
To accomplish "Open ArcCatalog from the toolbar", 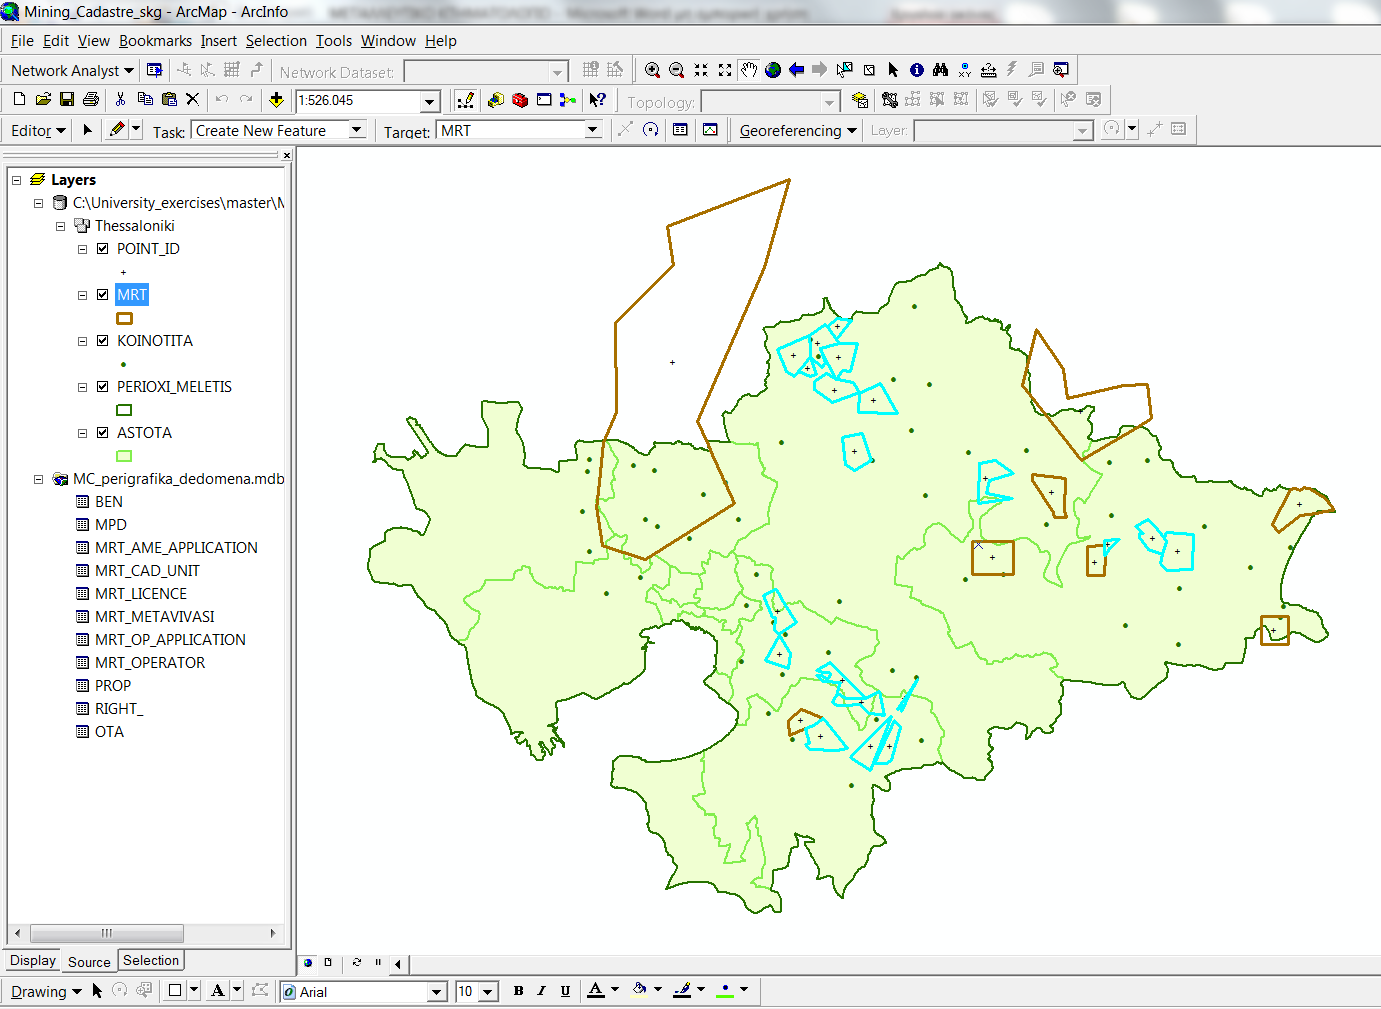I will coord(495,100).
